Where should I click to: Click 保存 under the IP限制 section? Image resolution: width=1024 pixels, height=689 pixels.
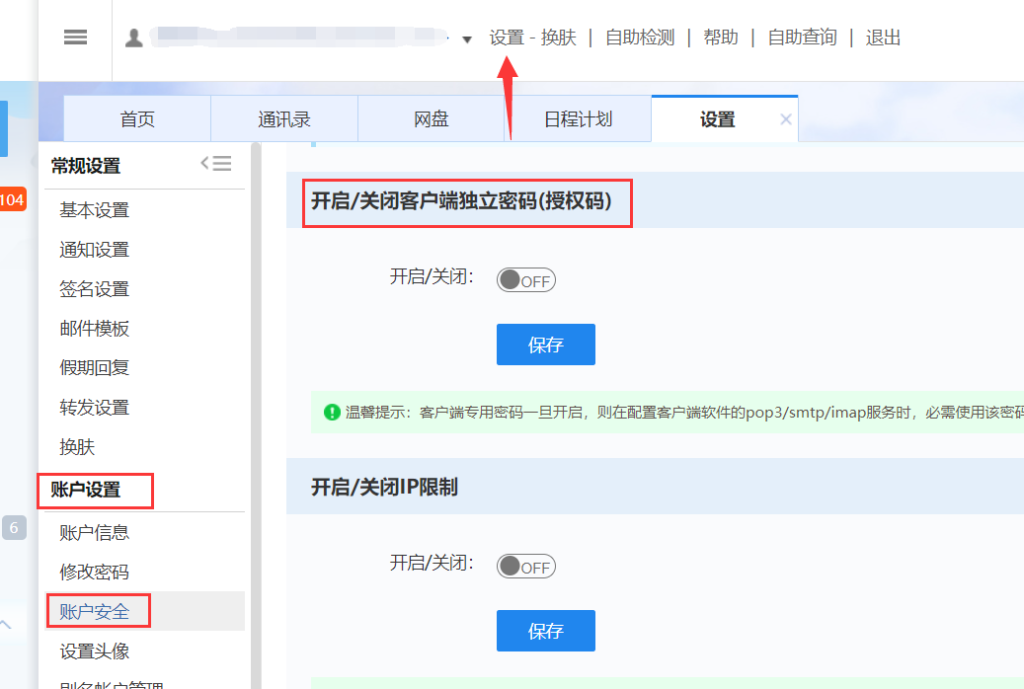[545, 630]
